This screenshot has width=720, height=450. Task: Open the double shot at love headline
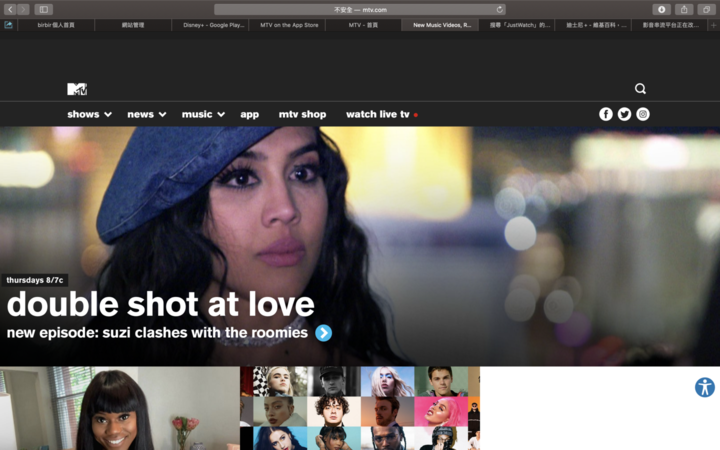point(161,304)
